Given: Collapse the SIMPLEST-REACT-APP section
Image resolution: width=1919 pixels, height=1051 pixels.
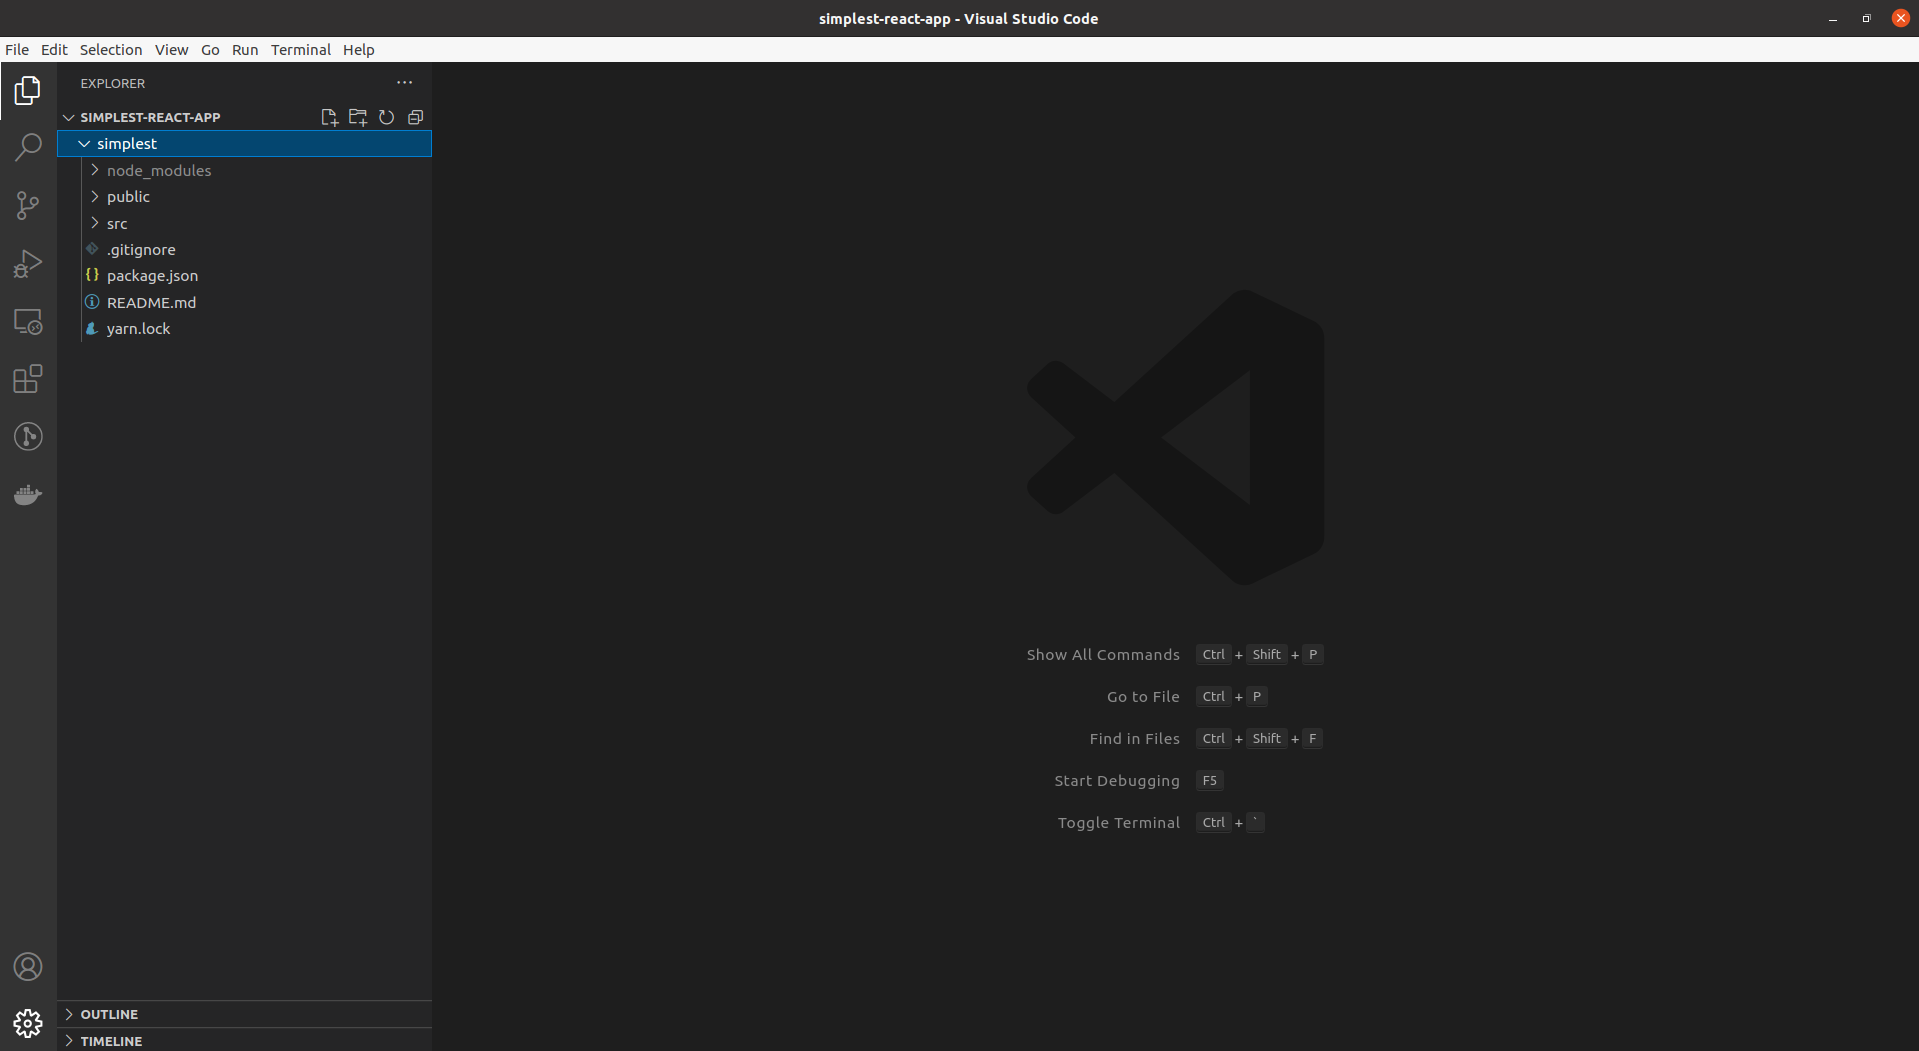Looking at the screenshot, I should [x=69, y=117].
